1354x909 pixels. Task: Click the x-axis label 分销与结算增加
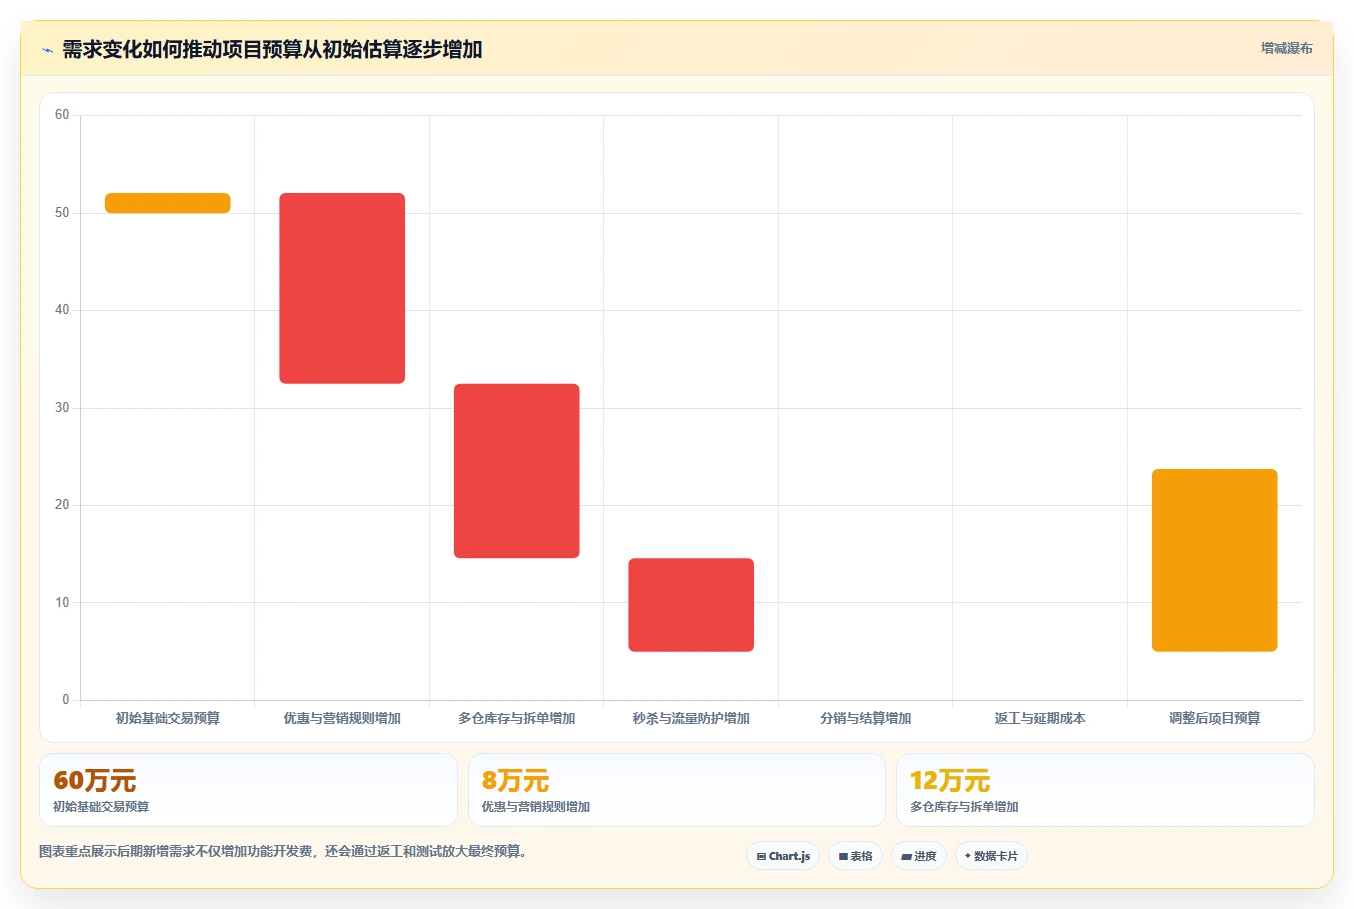pos(866,718)
